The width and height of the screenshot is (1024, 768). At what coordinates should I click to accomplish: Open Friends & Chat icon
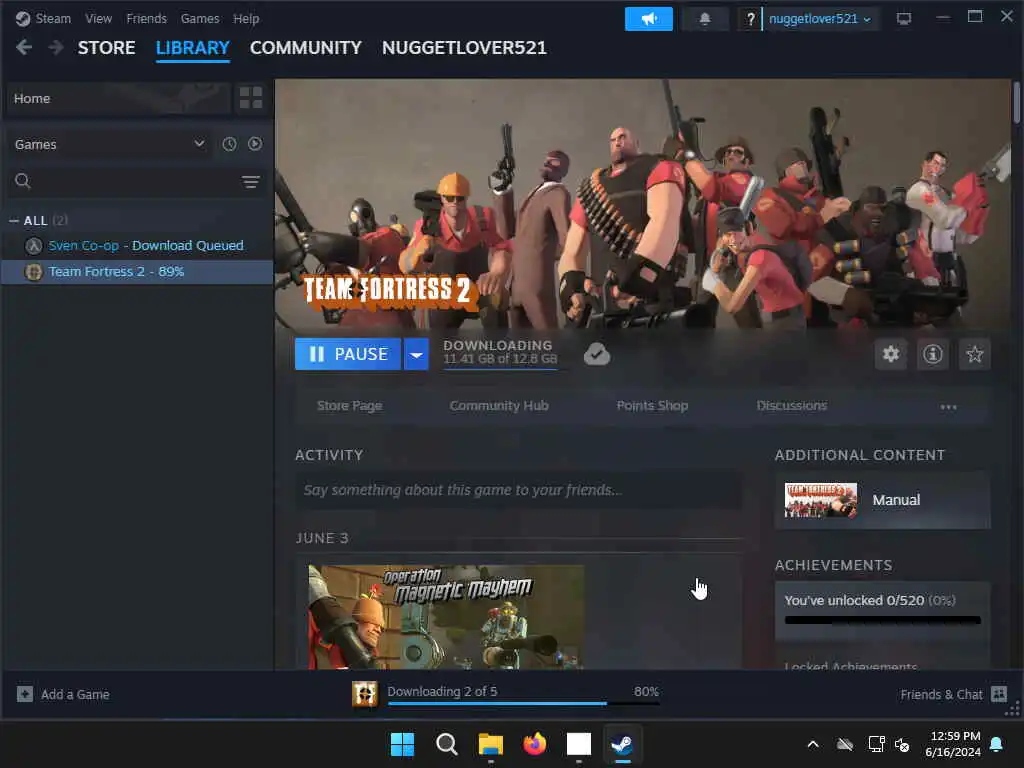(x=999, y=694)
